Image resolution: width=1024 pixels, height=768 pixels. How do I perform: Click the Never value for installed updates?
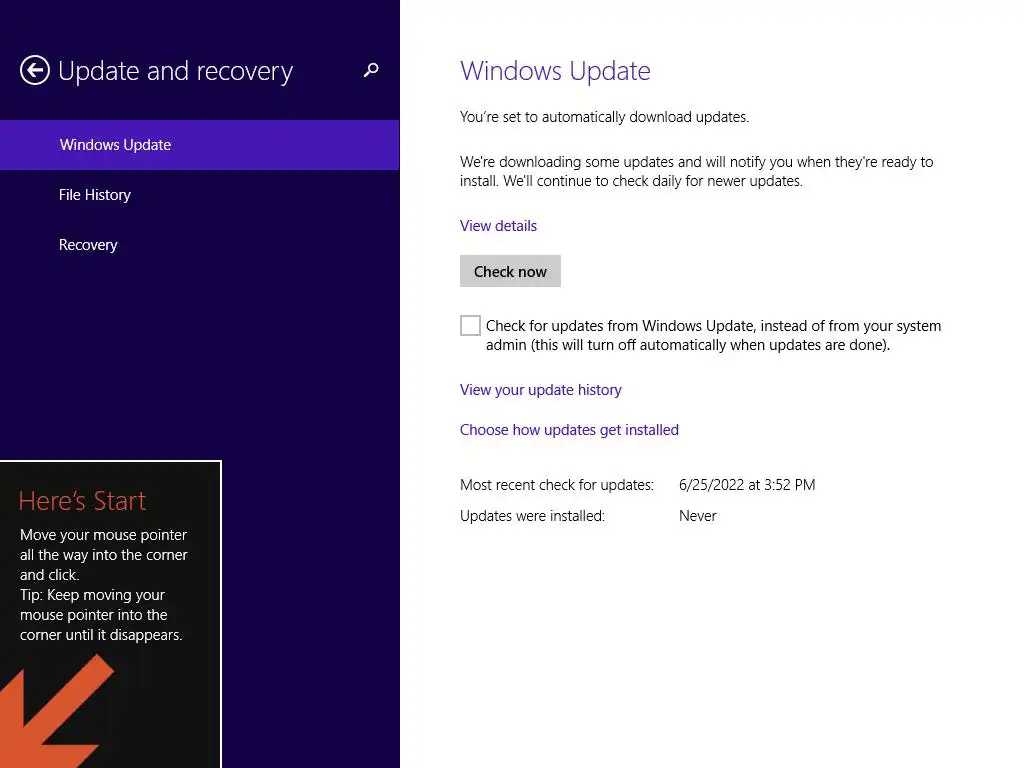tap(697, 516)
